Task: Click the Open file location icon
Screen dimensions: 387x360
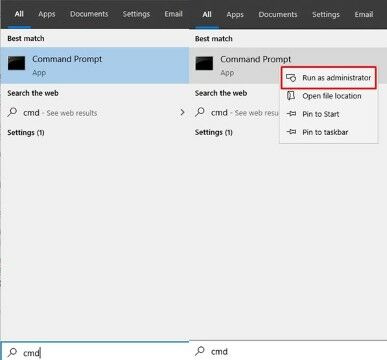Action: (x=291, y=96)
